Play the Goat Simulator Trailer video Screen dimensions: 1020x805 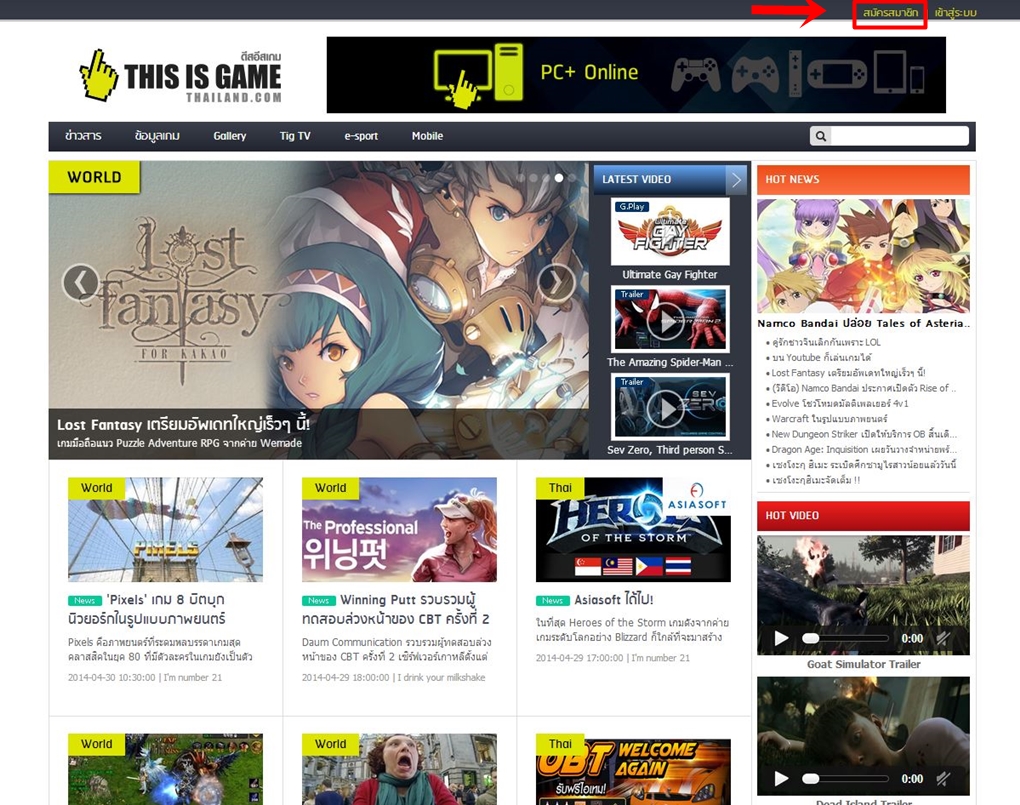[x=781, y=638]
